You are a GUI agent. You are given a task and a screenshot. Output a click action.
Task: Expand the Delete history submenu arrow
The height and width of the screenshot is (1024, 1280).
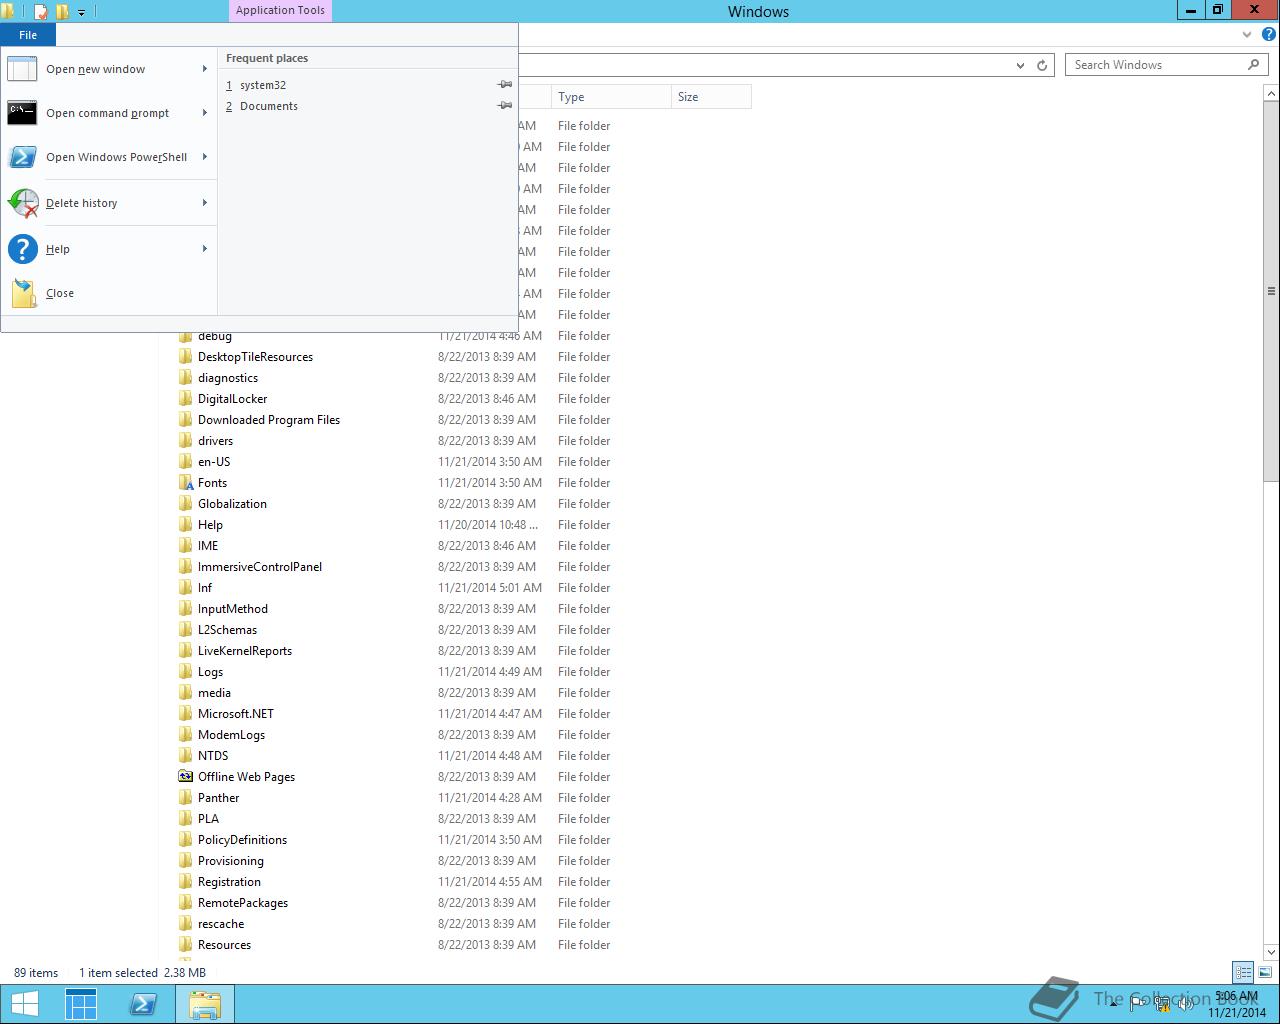click(x=205, y=203)
